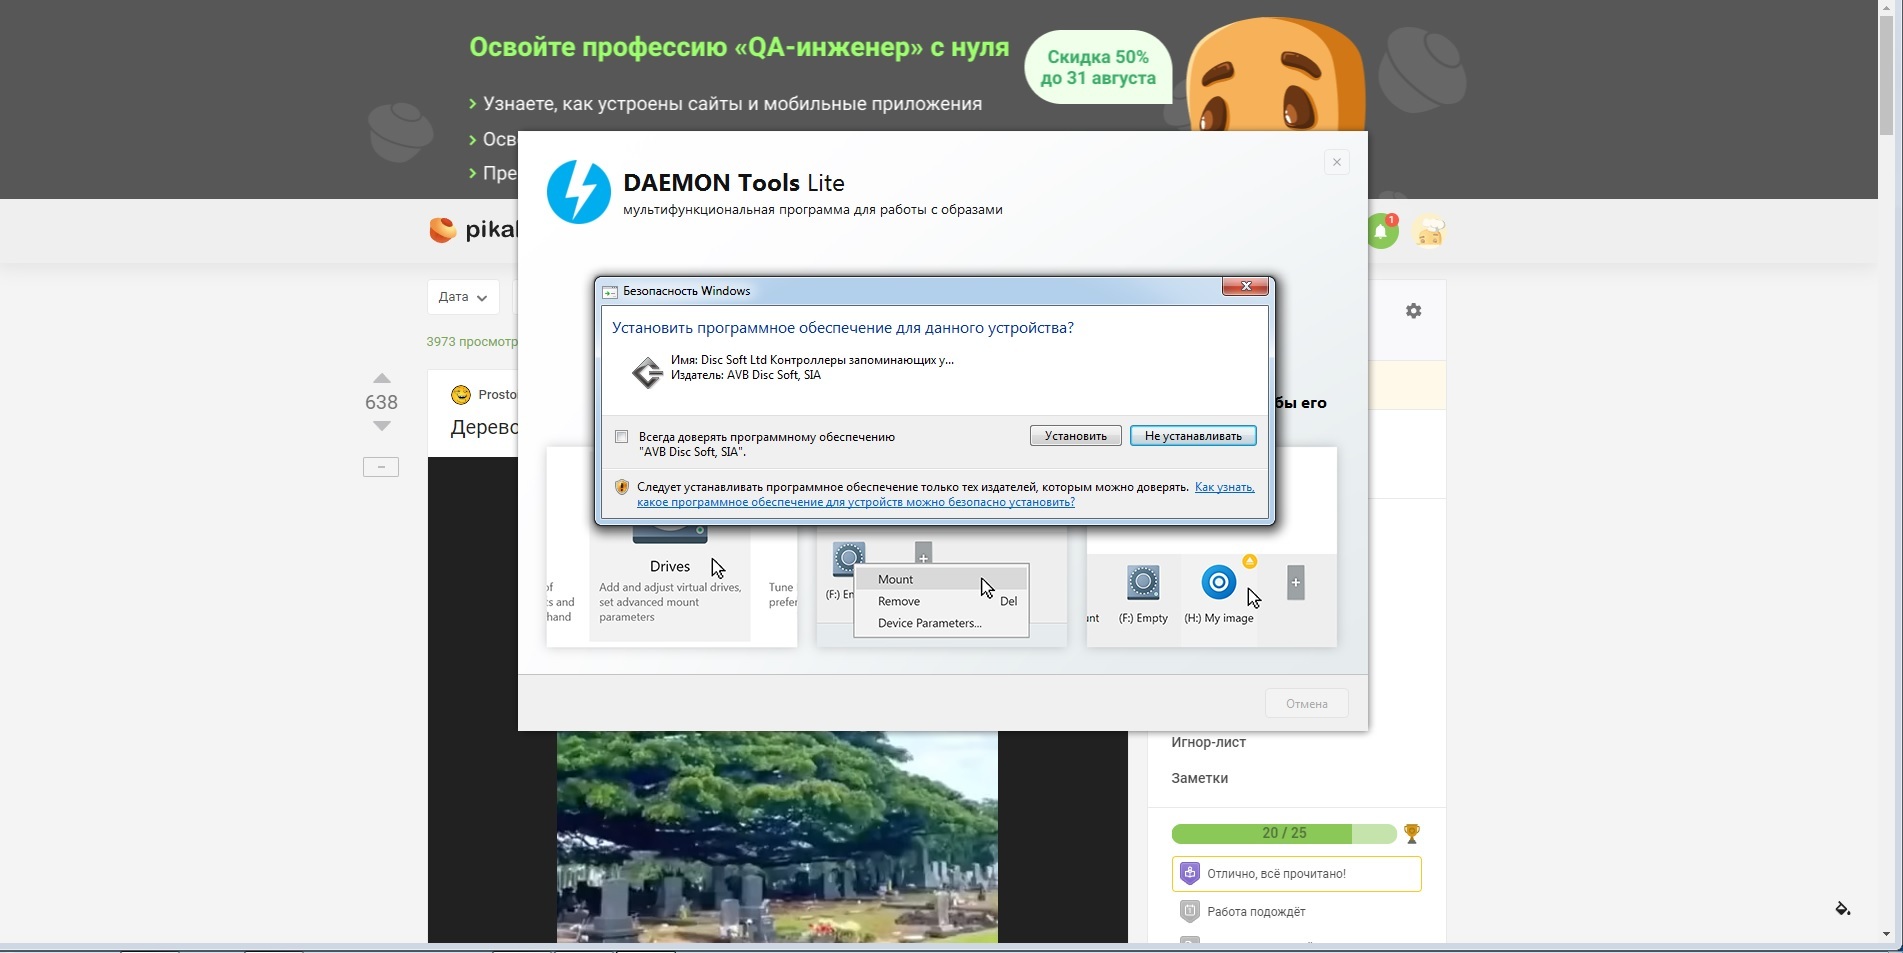The image size is (1903, 953).
Task: Click the paint bucket icon at bottom right
Action: (x=1842, y=908)
